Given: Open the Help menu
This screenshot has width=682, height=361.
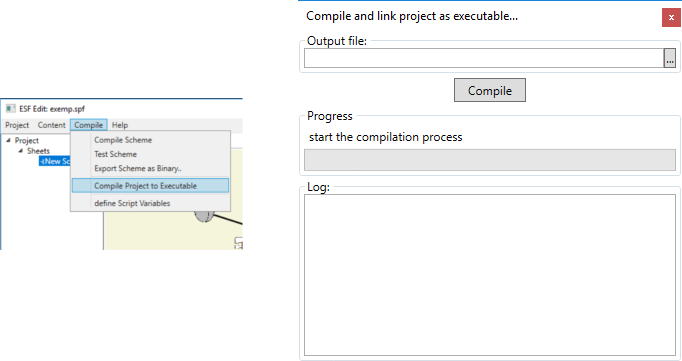Looking at the screenshot, I should pos(120,125).
